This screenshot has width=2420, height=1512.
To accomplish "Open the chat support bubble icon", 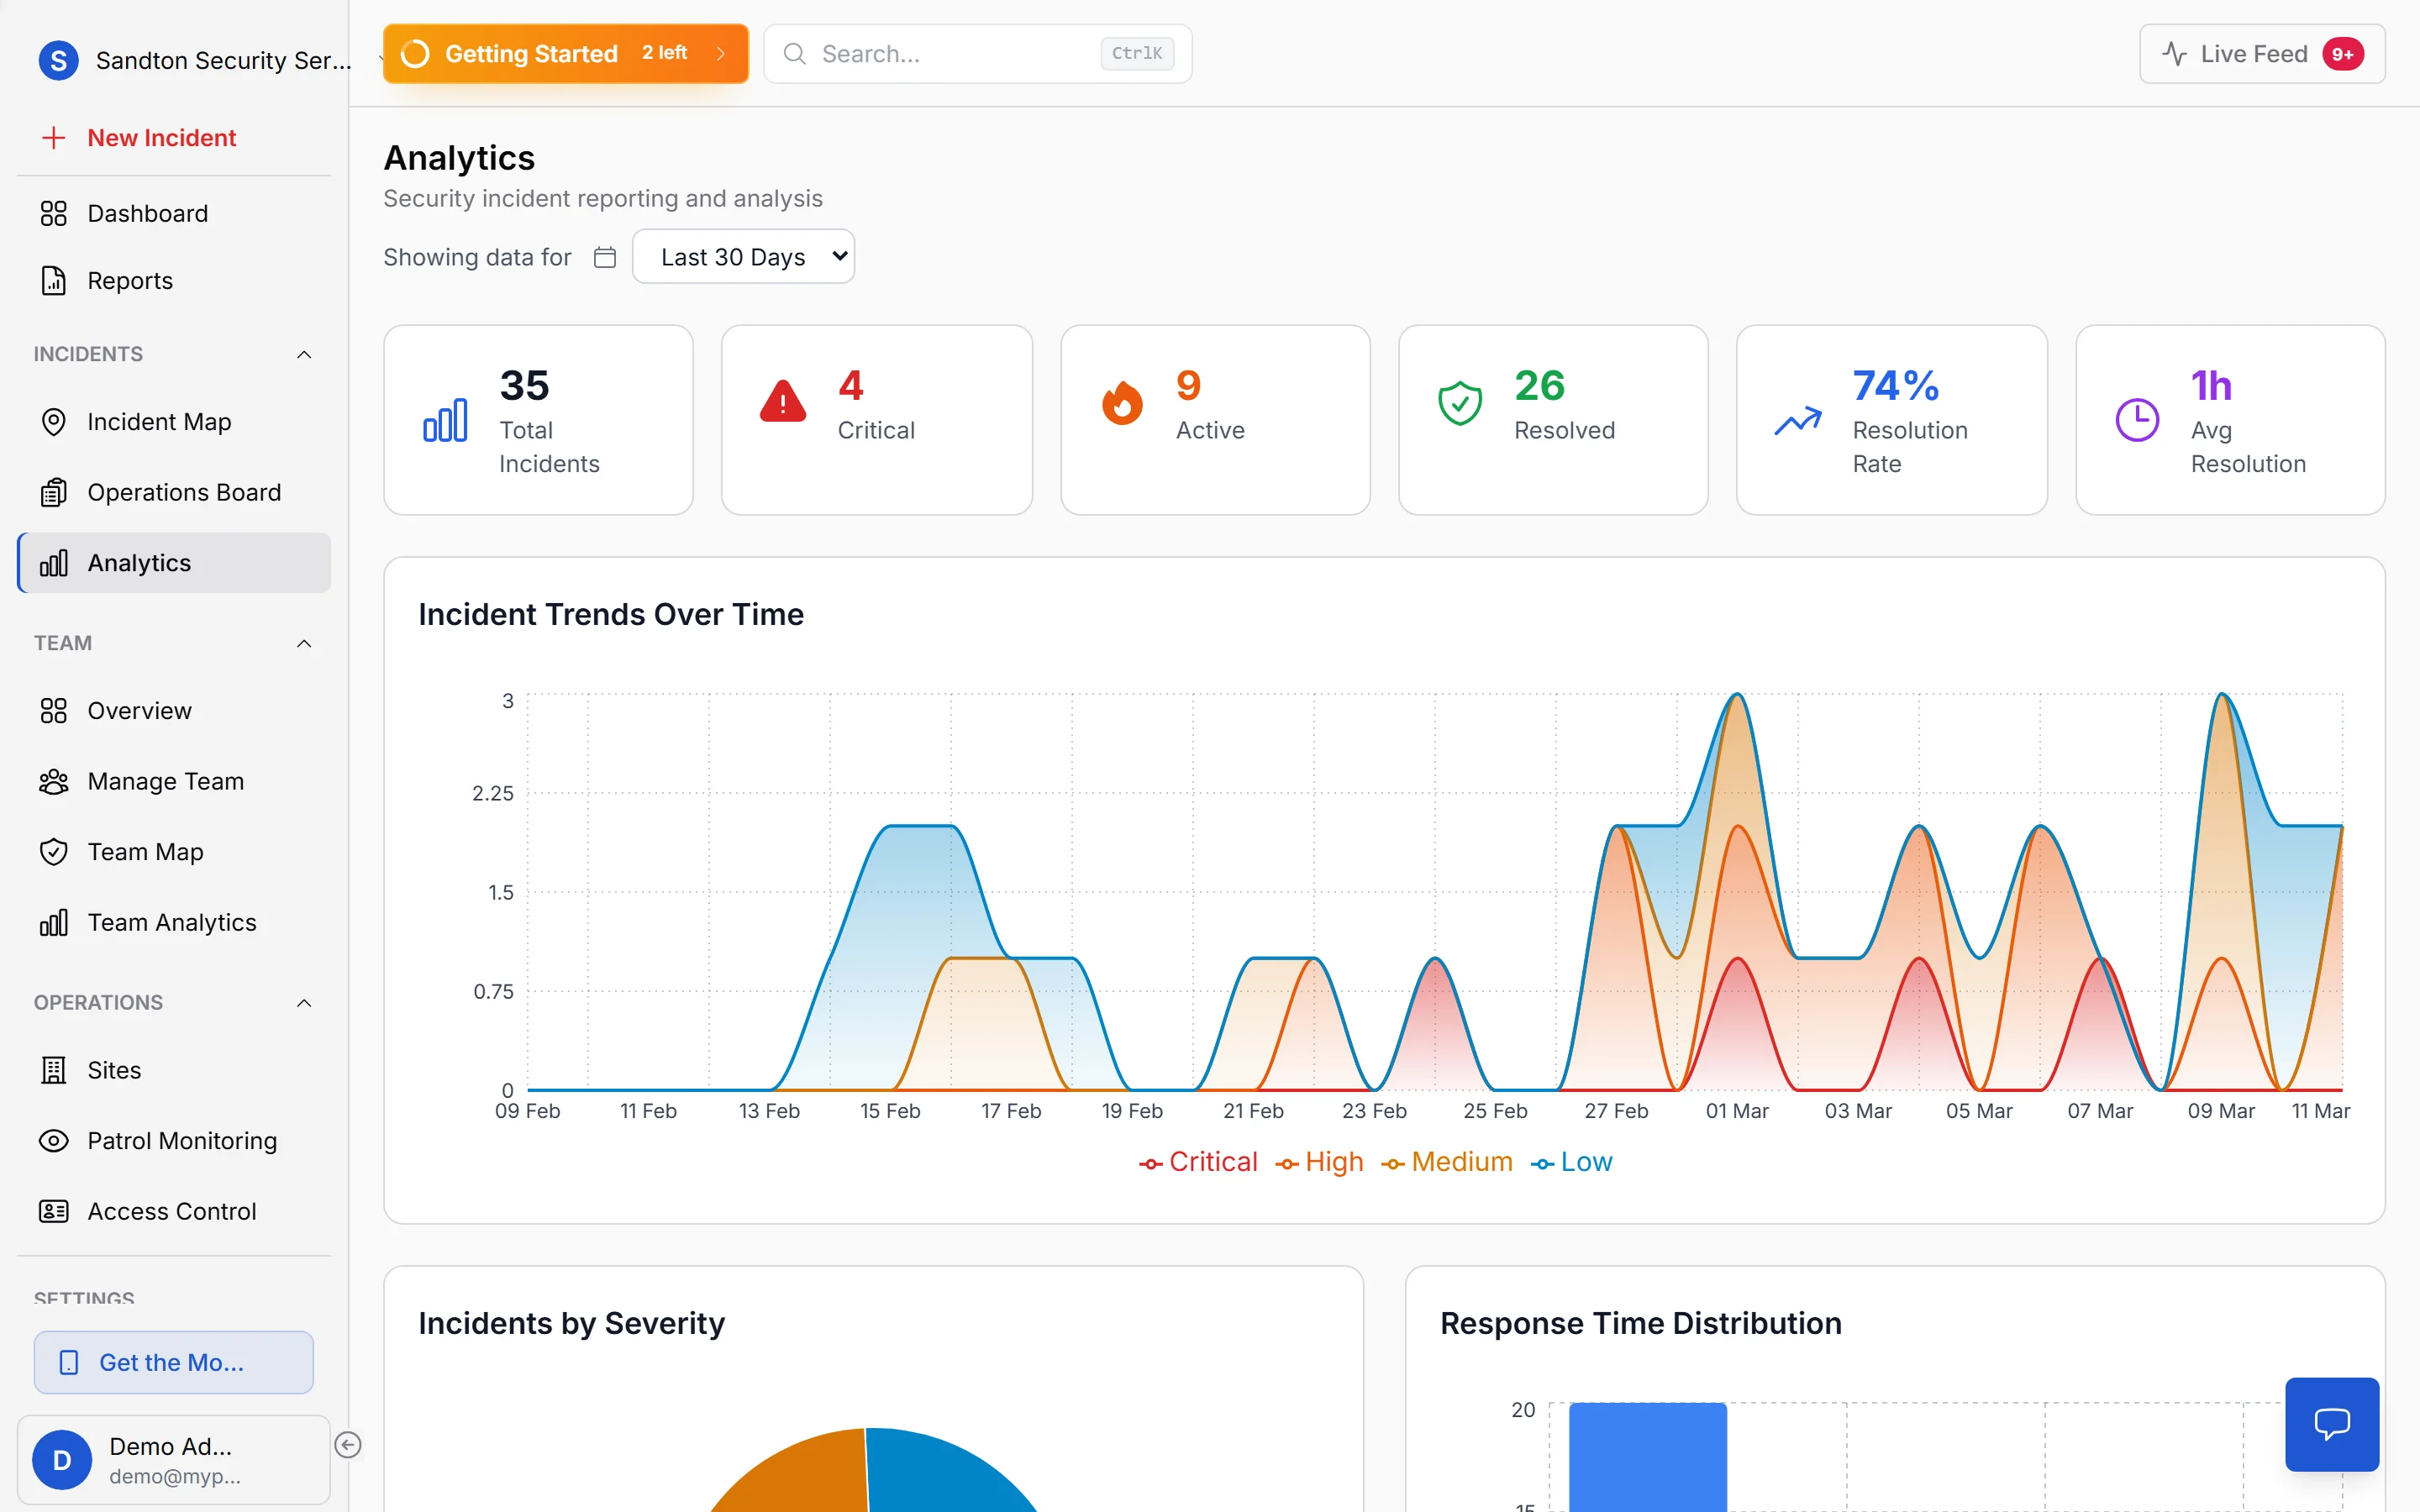I will (2332, 1424).
